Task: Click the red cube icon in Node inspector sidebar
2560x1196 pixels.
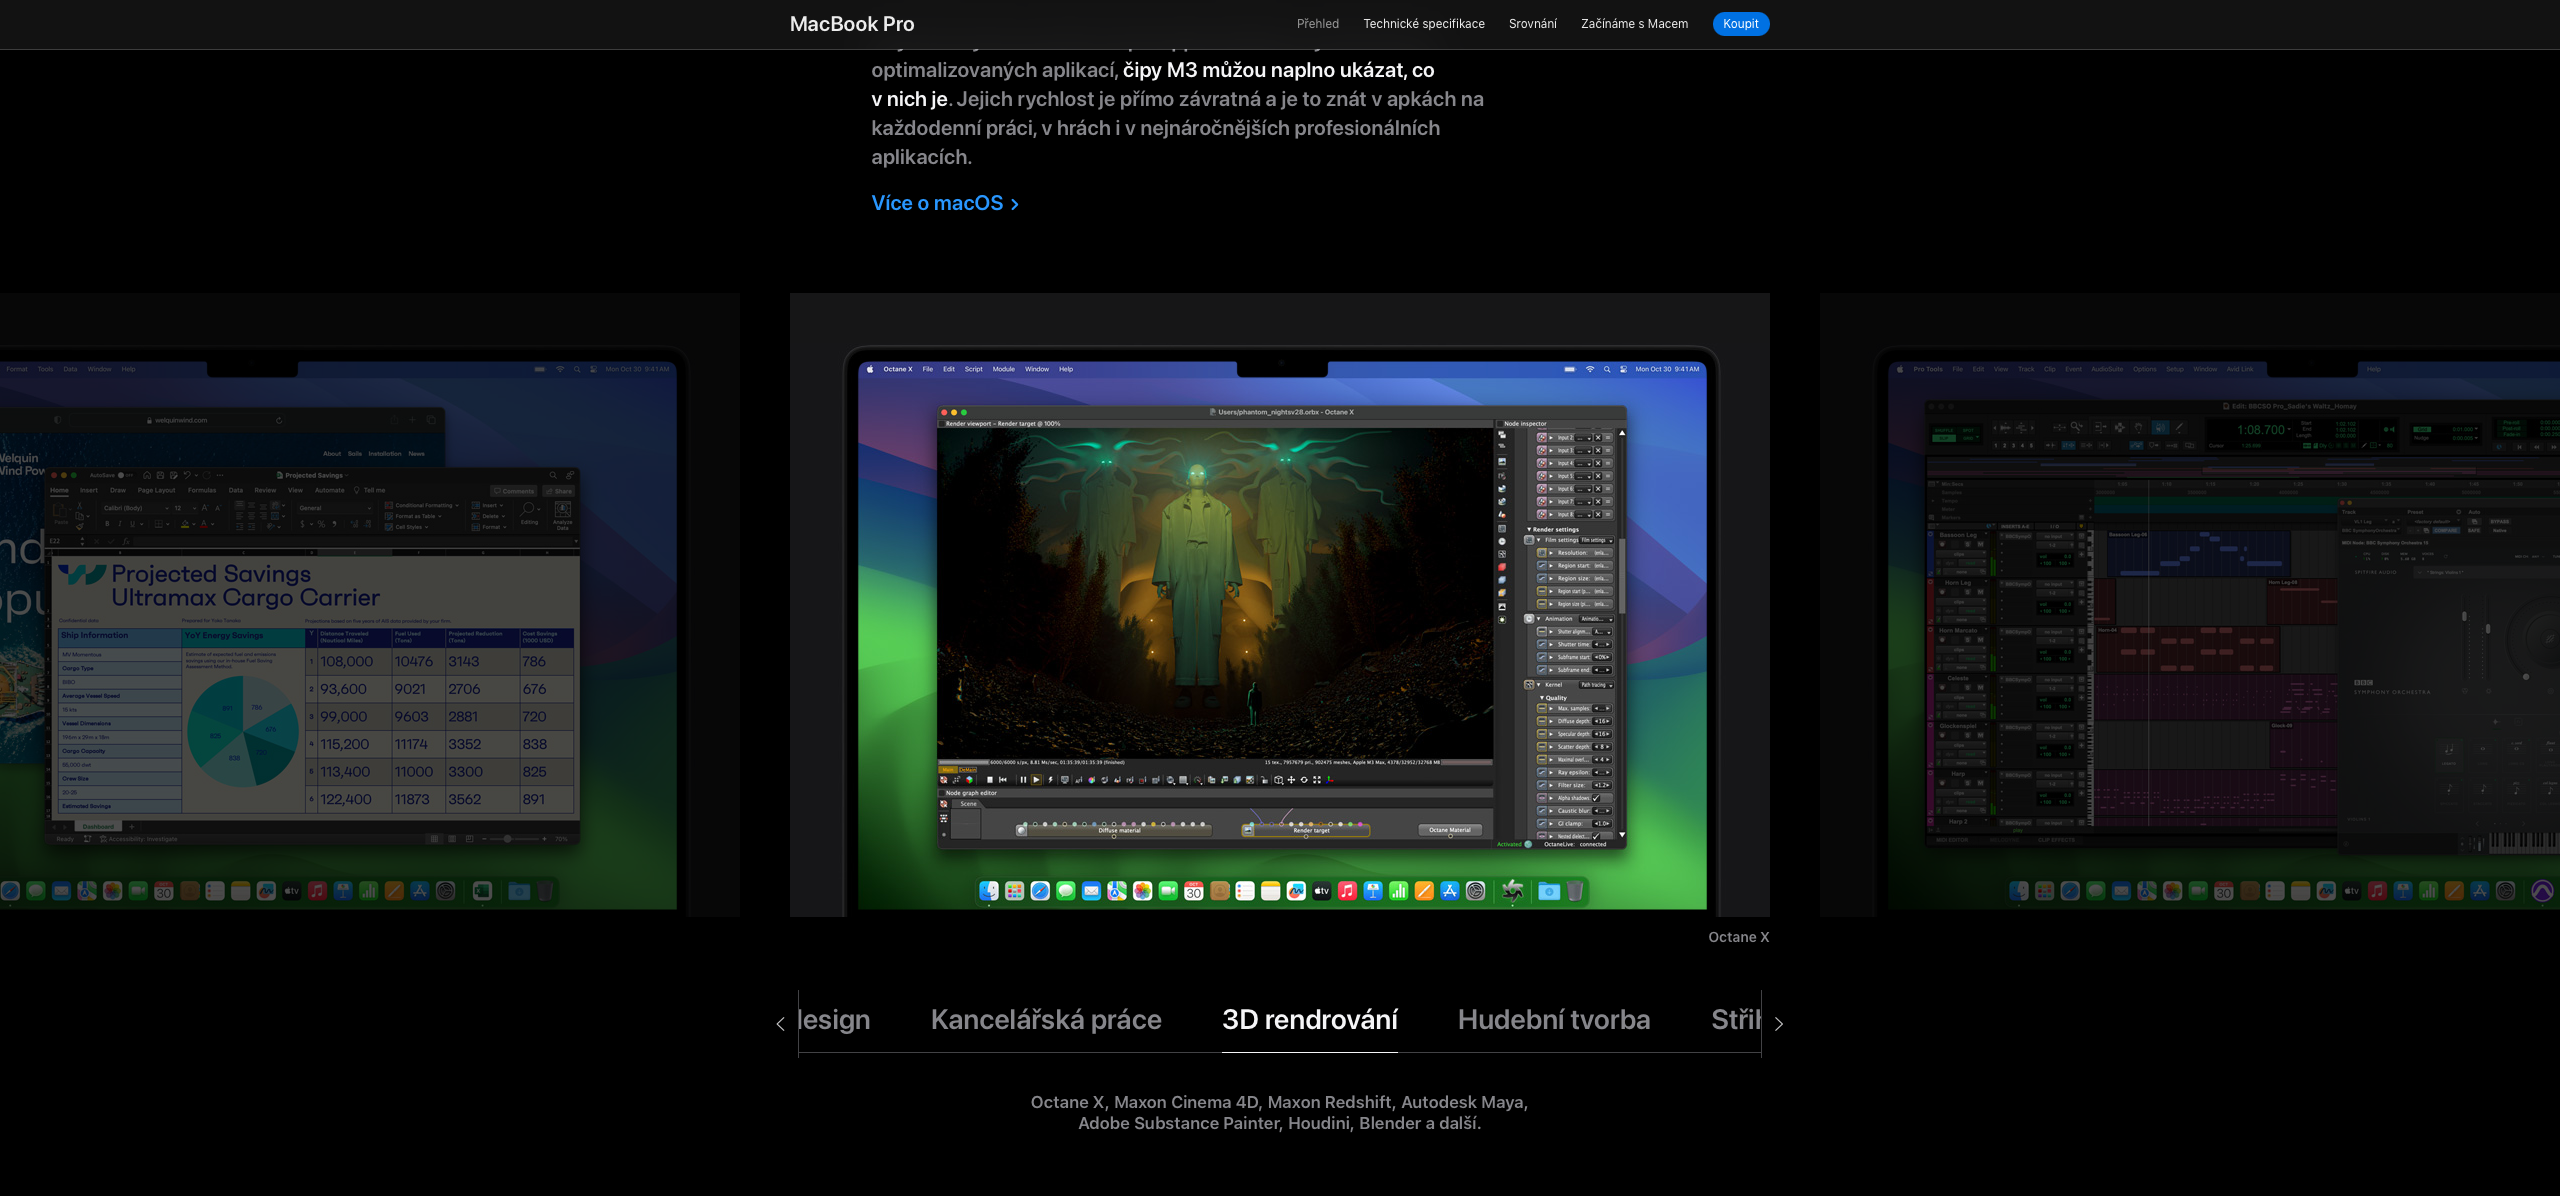Action: click(1502, 567)
